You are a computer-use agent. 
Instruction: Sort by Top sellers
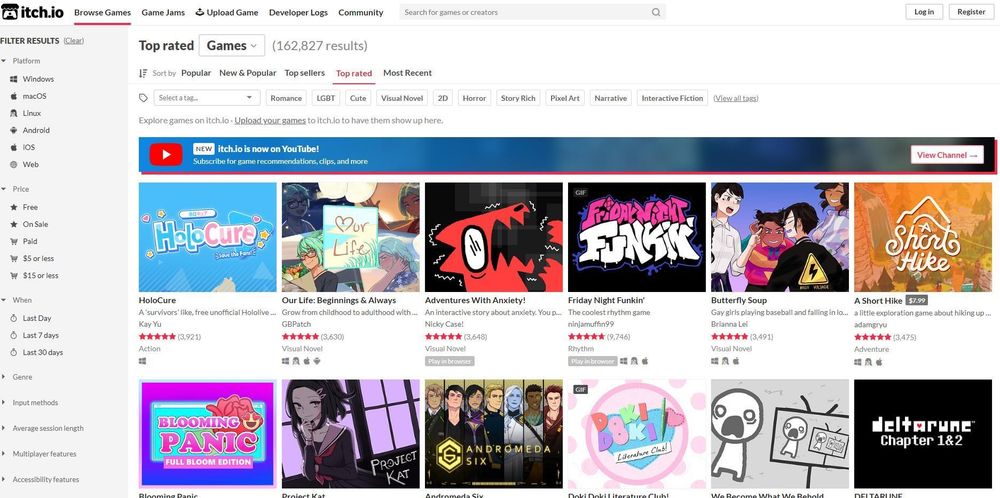pyautogui.click(x=304, y=73)
